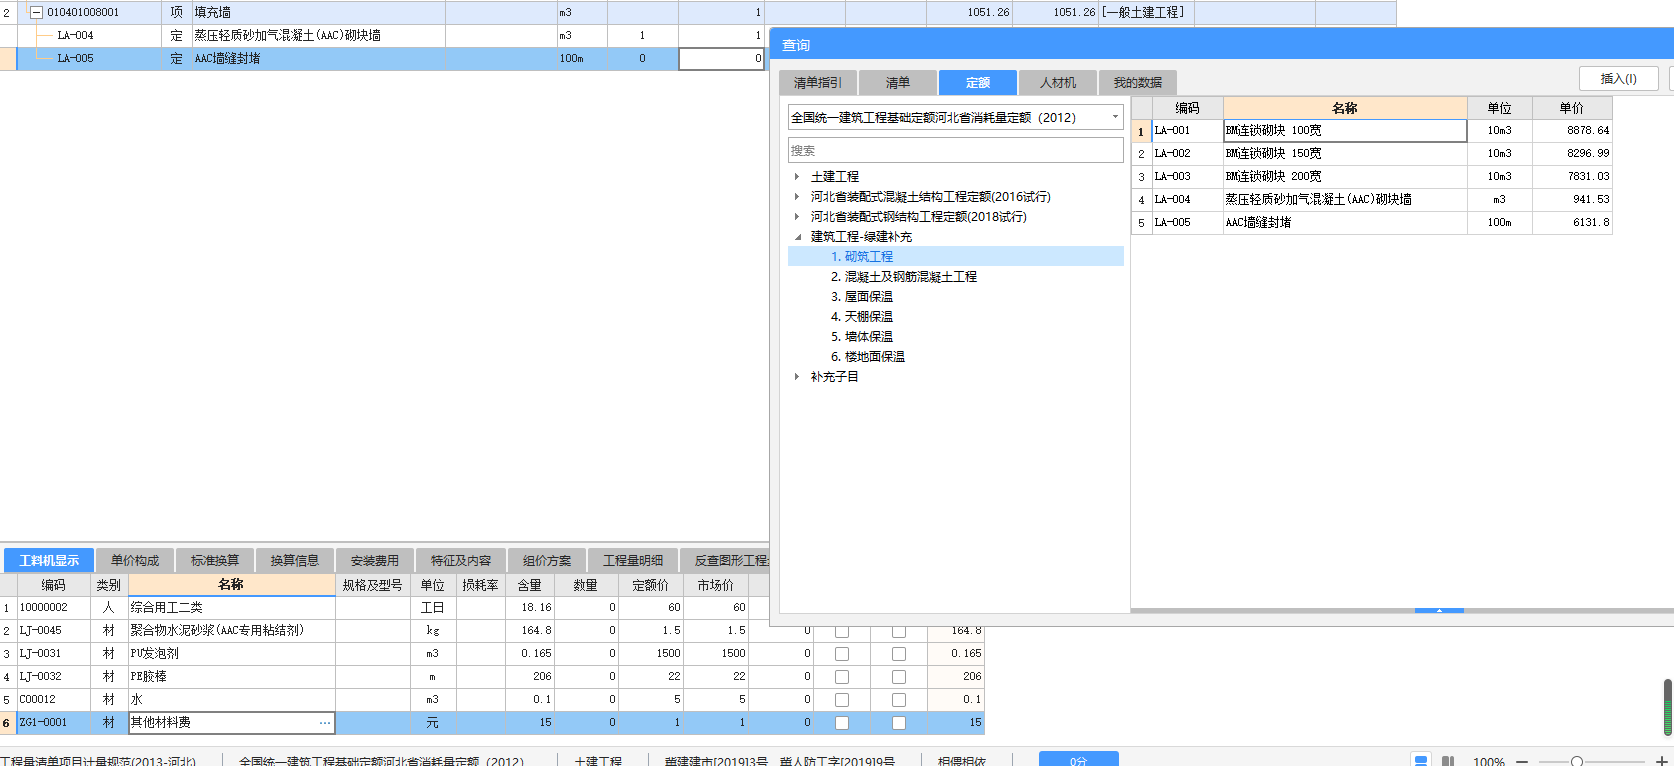Image resolution: width=1674 pixels, height=766 pixels.
Task: Expand 河北省装配式钢结构工程定额(2018试行) node
Action: [797, 217]
